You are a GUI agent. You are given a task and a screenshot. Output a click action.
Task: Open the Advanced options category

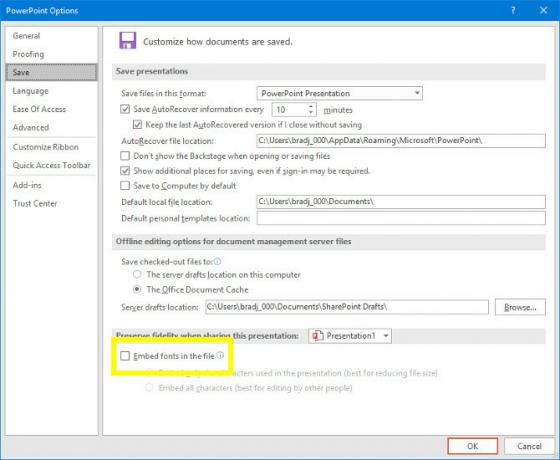pyautogui.click(x=31, y=128)
